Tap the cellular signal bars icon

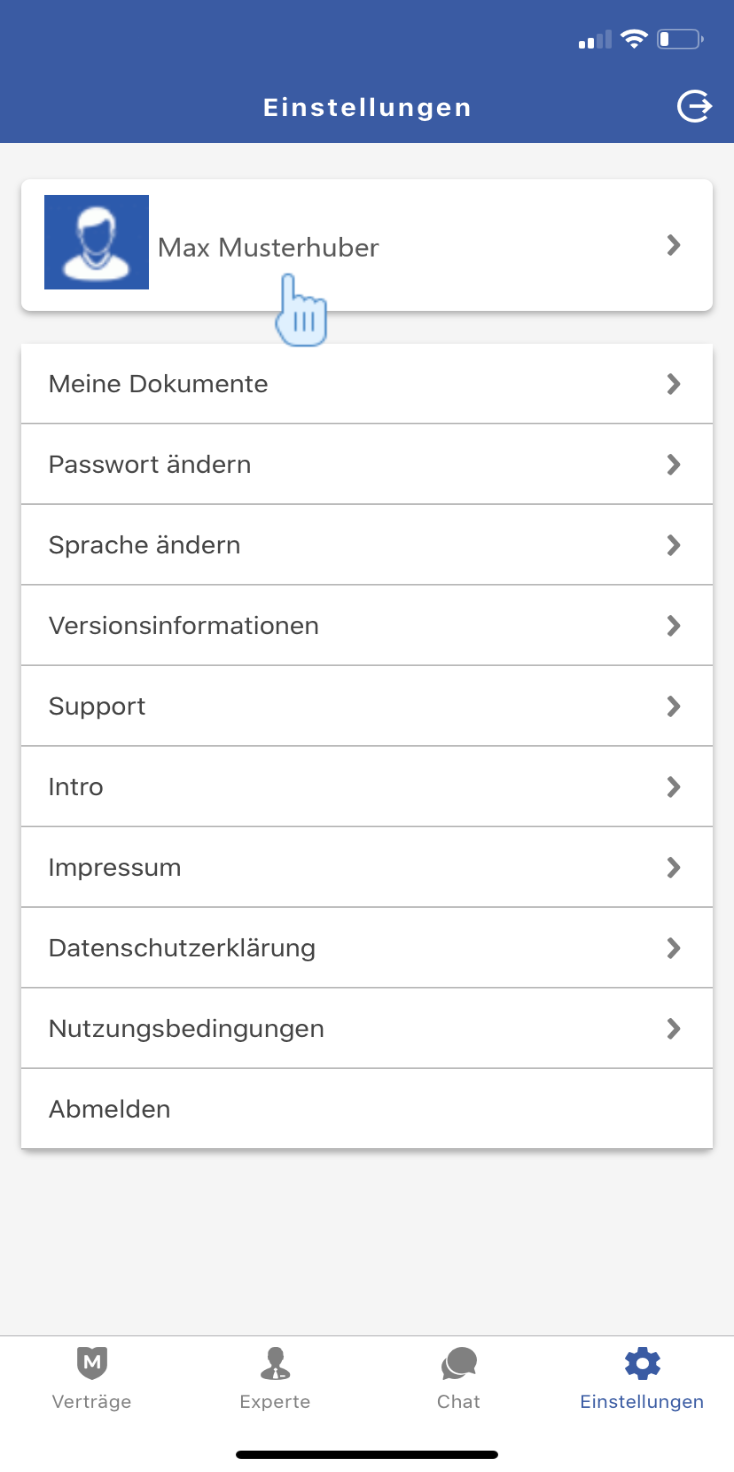(594, 41)
